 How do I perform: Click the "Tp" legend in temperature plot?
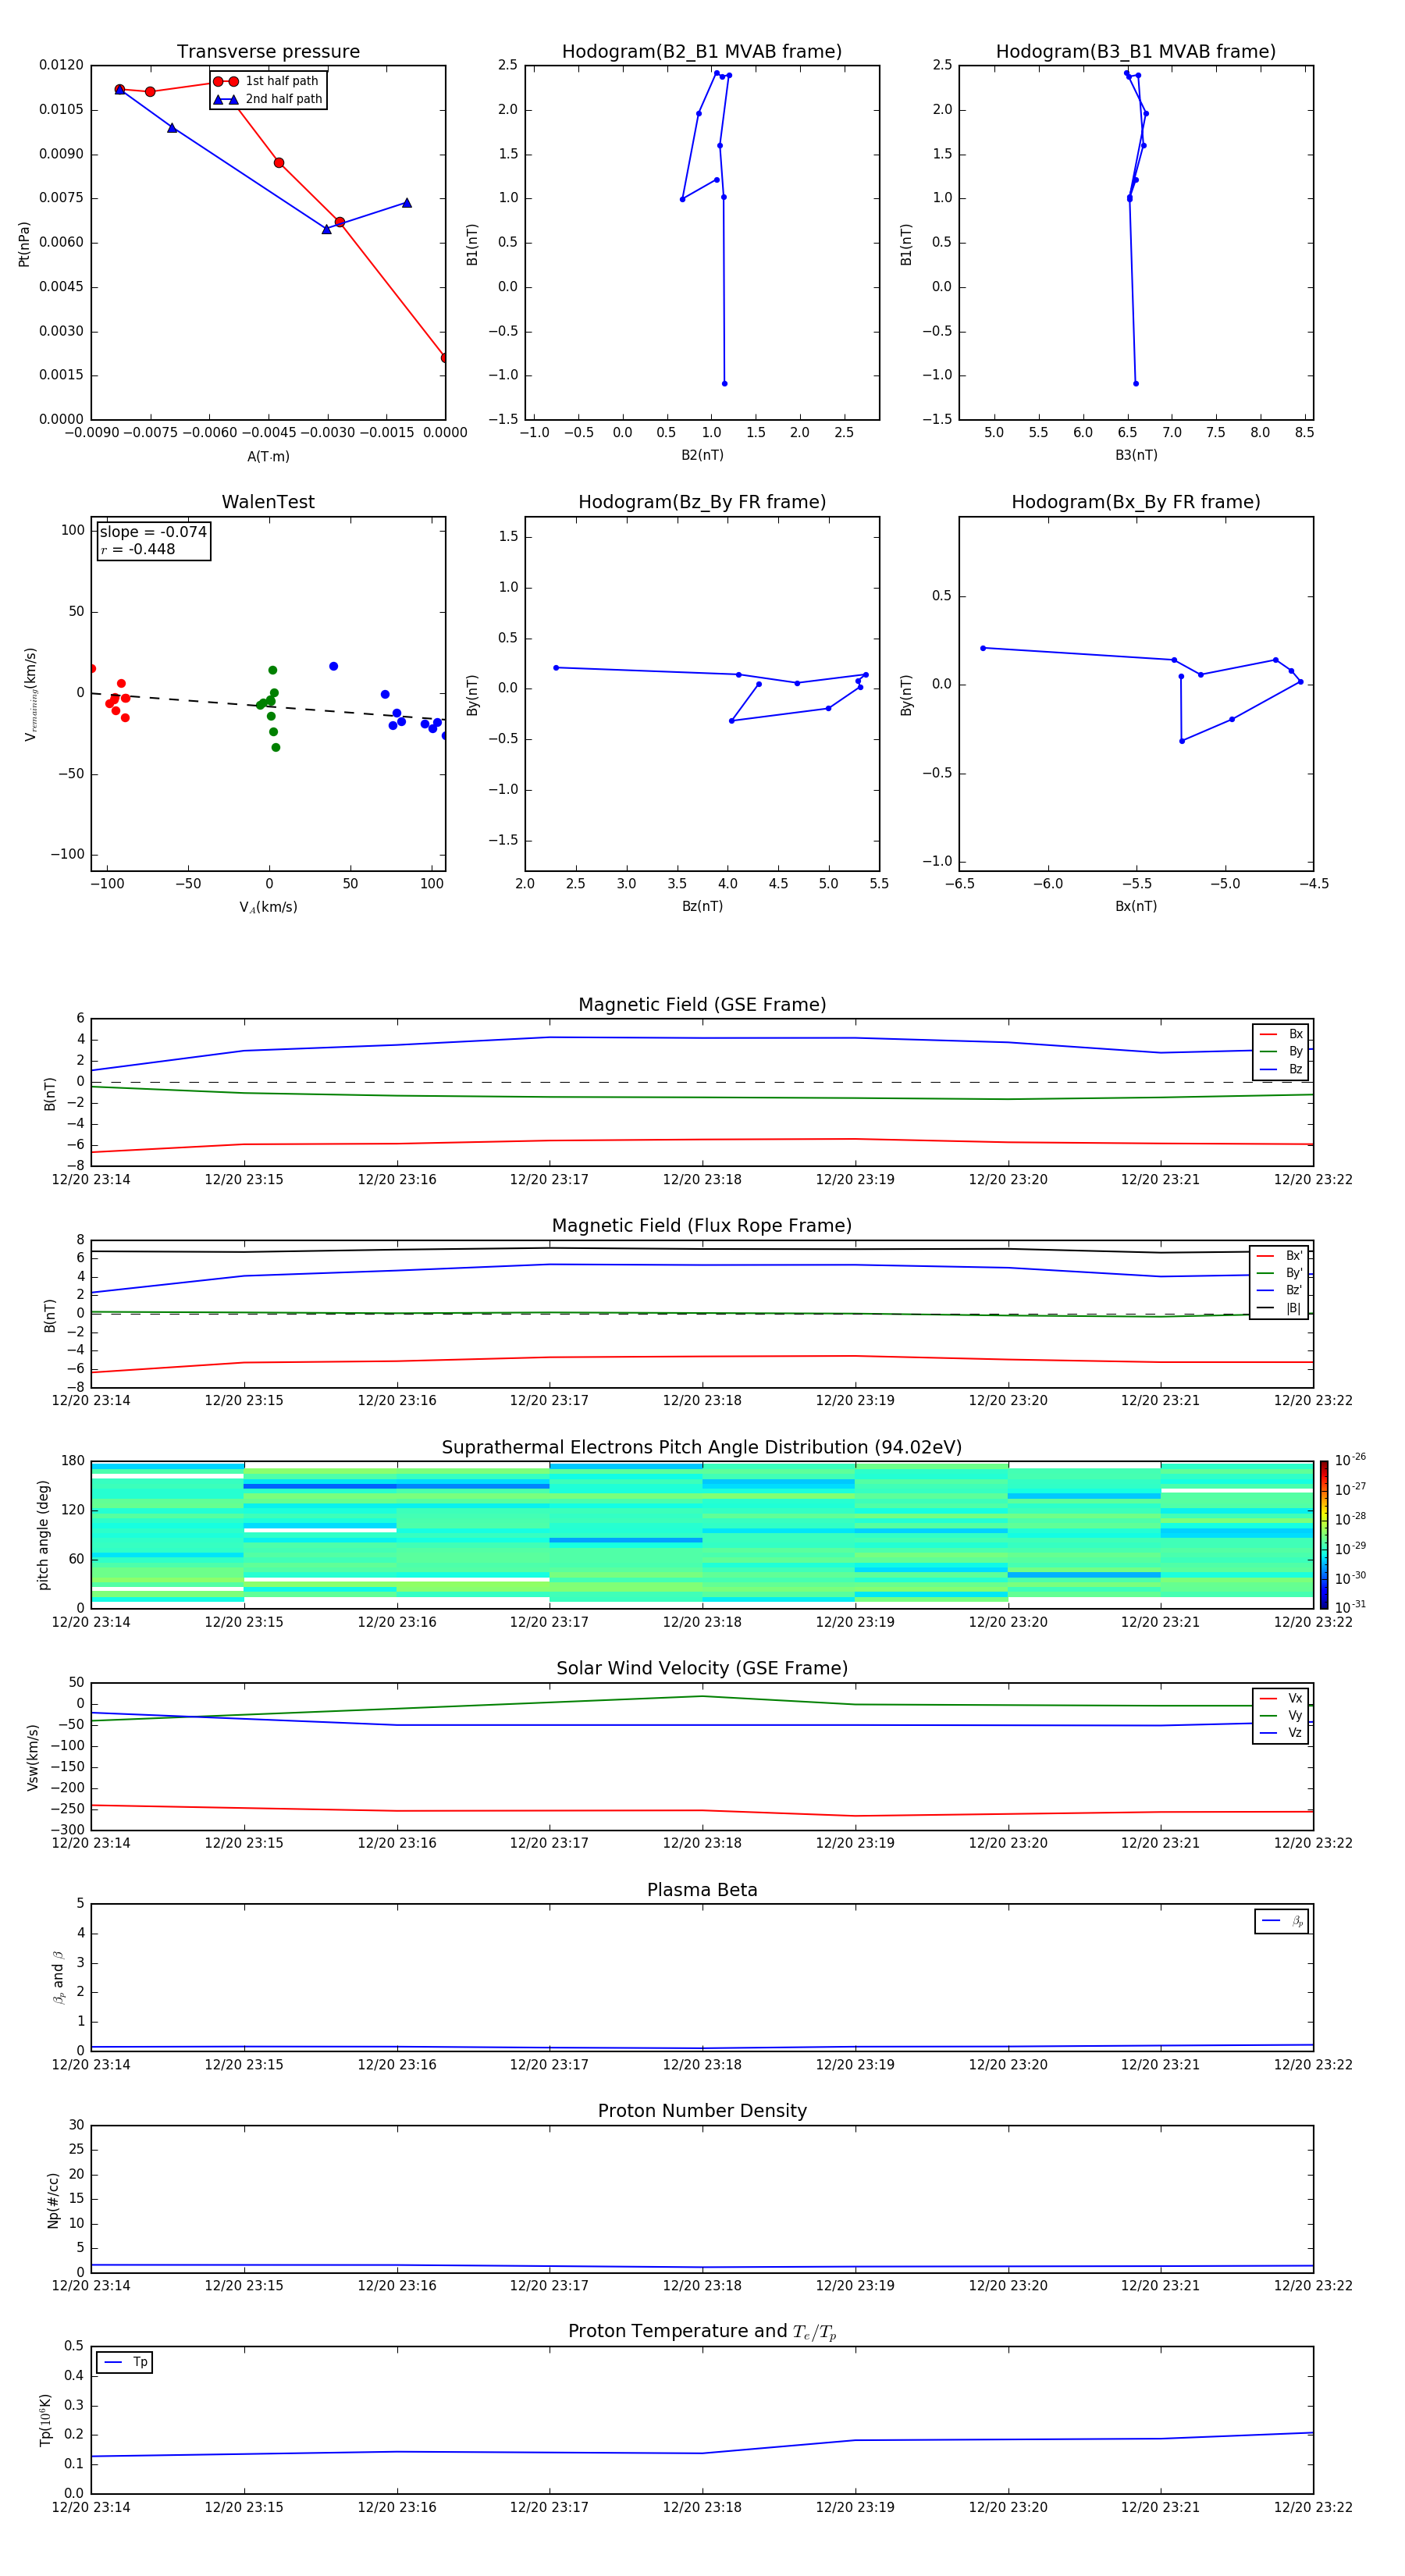click(125, 2363)
